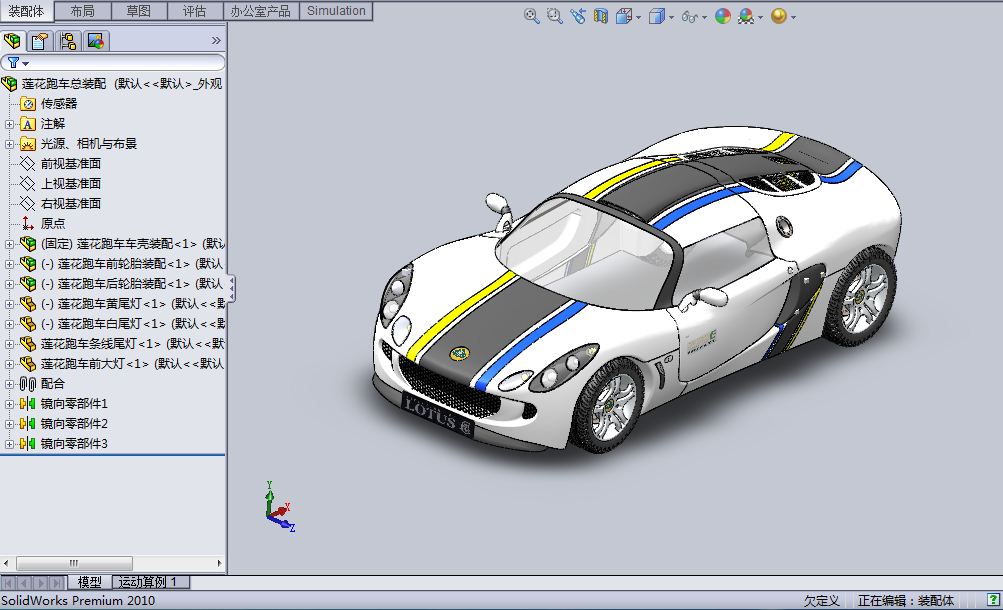Image resolution: width=1003 pixels, height=610 pixels.
Task: Expand the 配合 mates node
Action: pyautogui.click(x=9, y=384)
